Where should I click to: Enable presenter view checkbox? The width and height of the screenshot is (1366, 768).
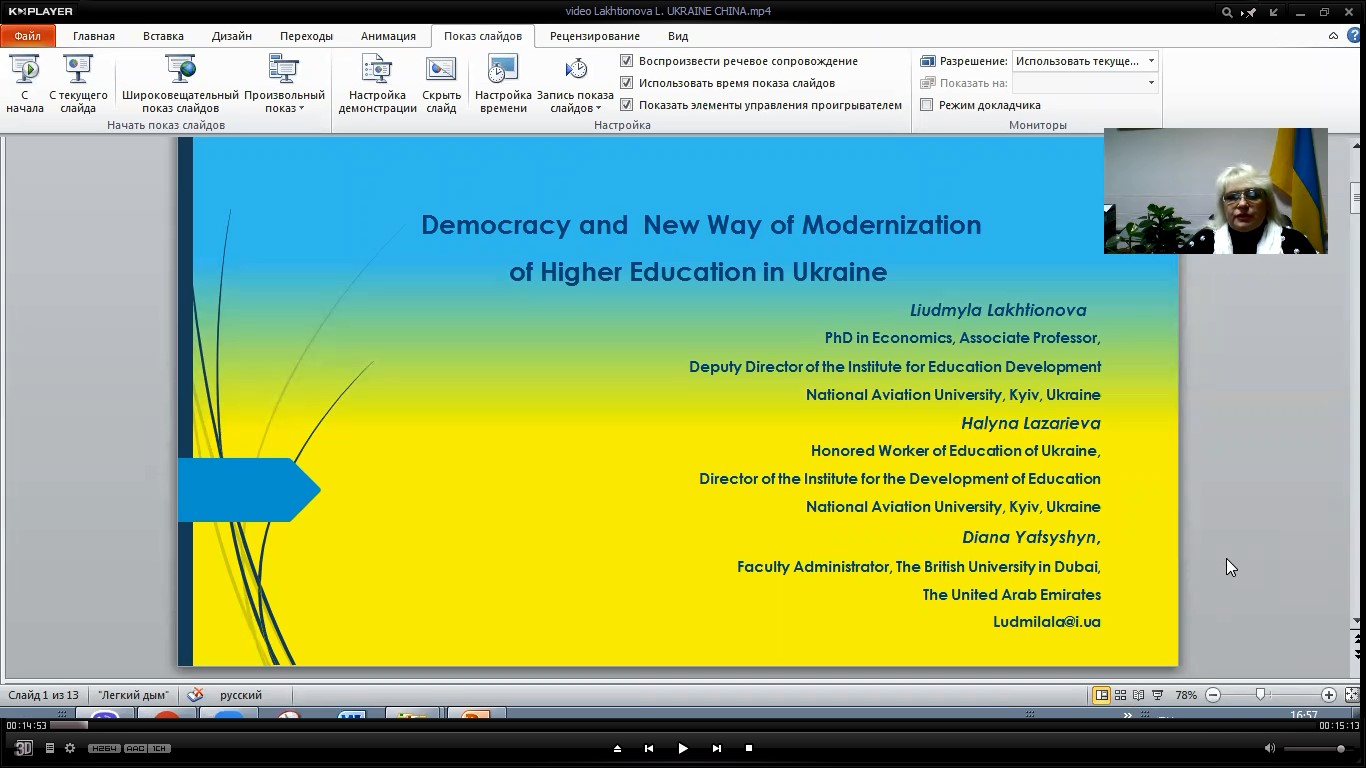(x=927, y=105)
